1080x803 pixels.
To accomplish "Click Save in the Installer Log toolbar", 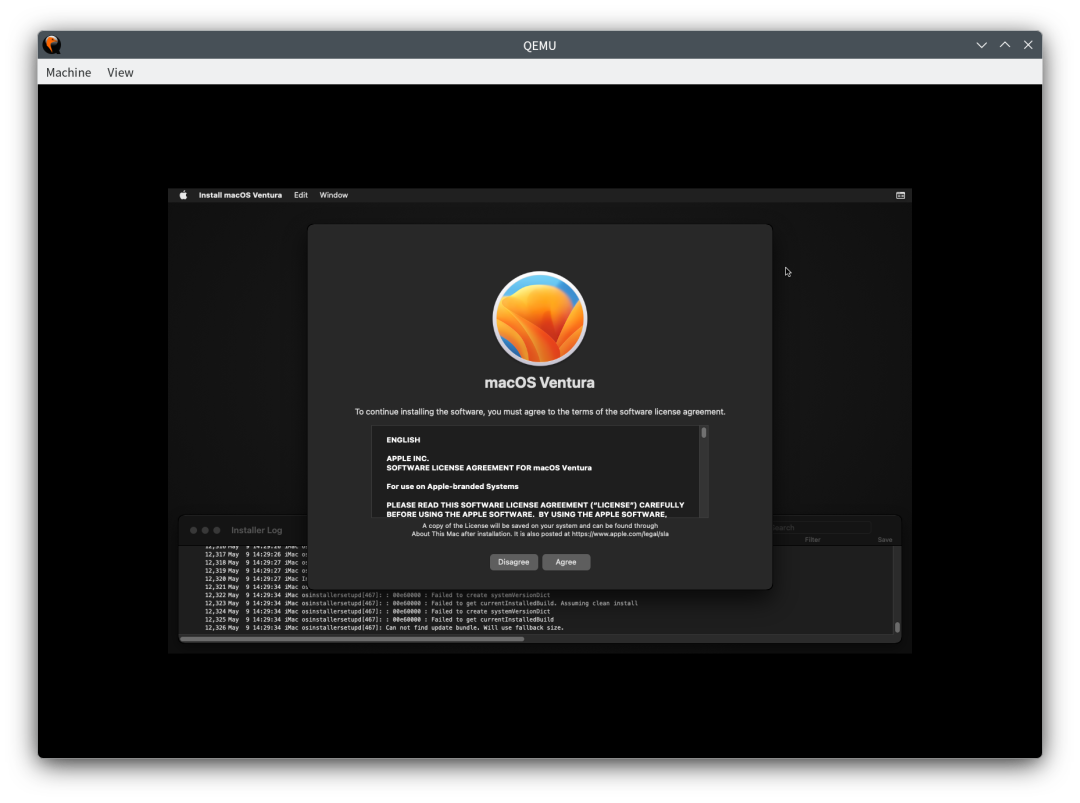I will click(x=885, y=540).
